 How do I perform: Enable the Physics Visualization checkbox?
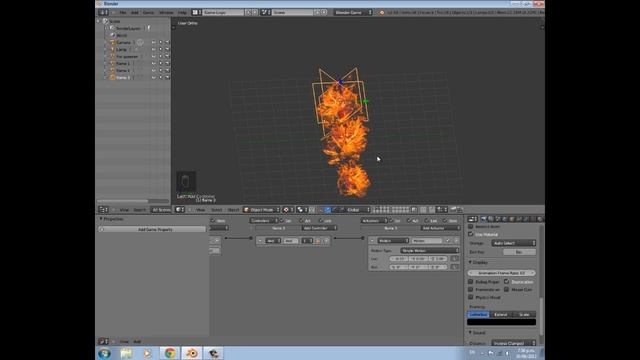pyautogui.click(x=471, y=297)
